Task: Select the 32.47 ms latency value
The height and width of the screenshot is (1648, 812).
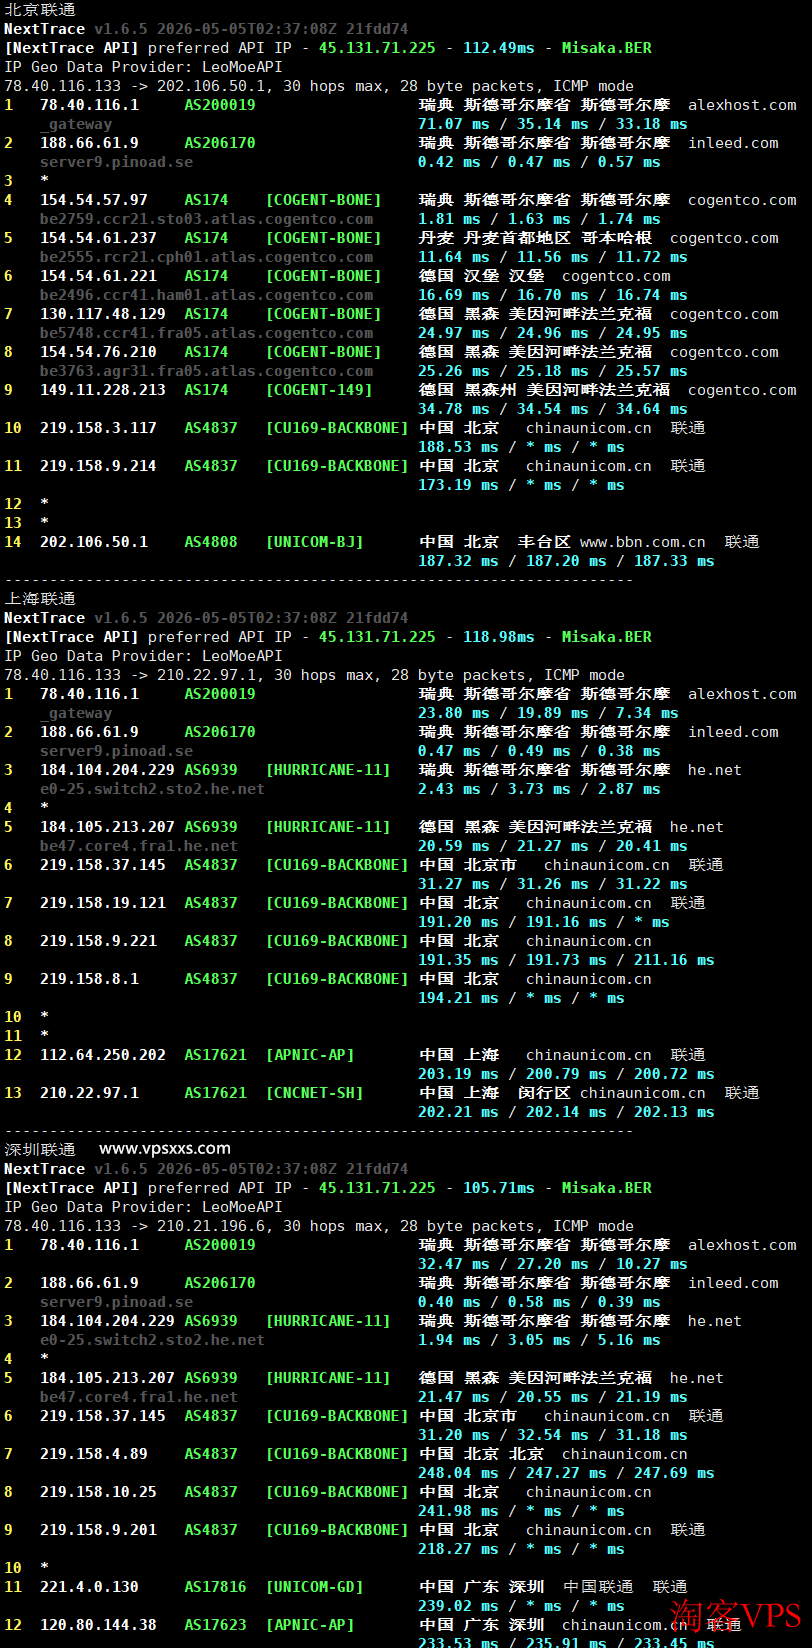Action: [x=454, y=1264]
